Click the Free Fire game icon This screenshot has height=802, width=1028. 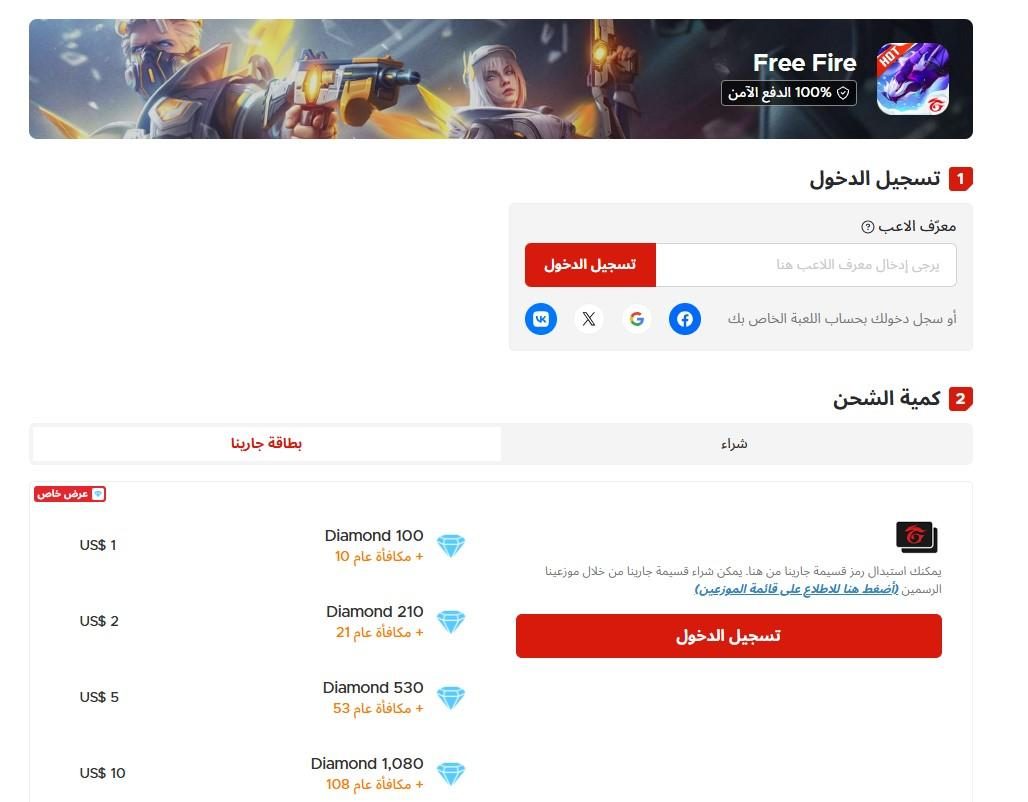(913, 79)
